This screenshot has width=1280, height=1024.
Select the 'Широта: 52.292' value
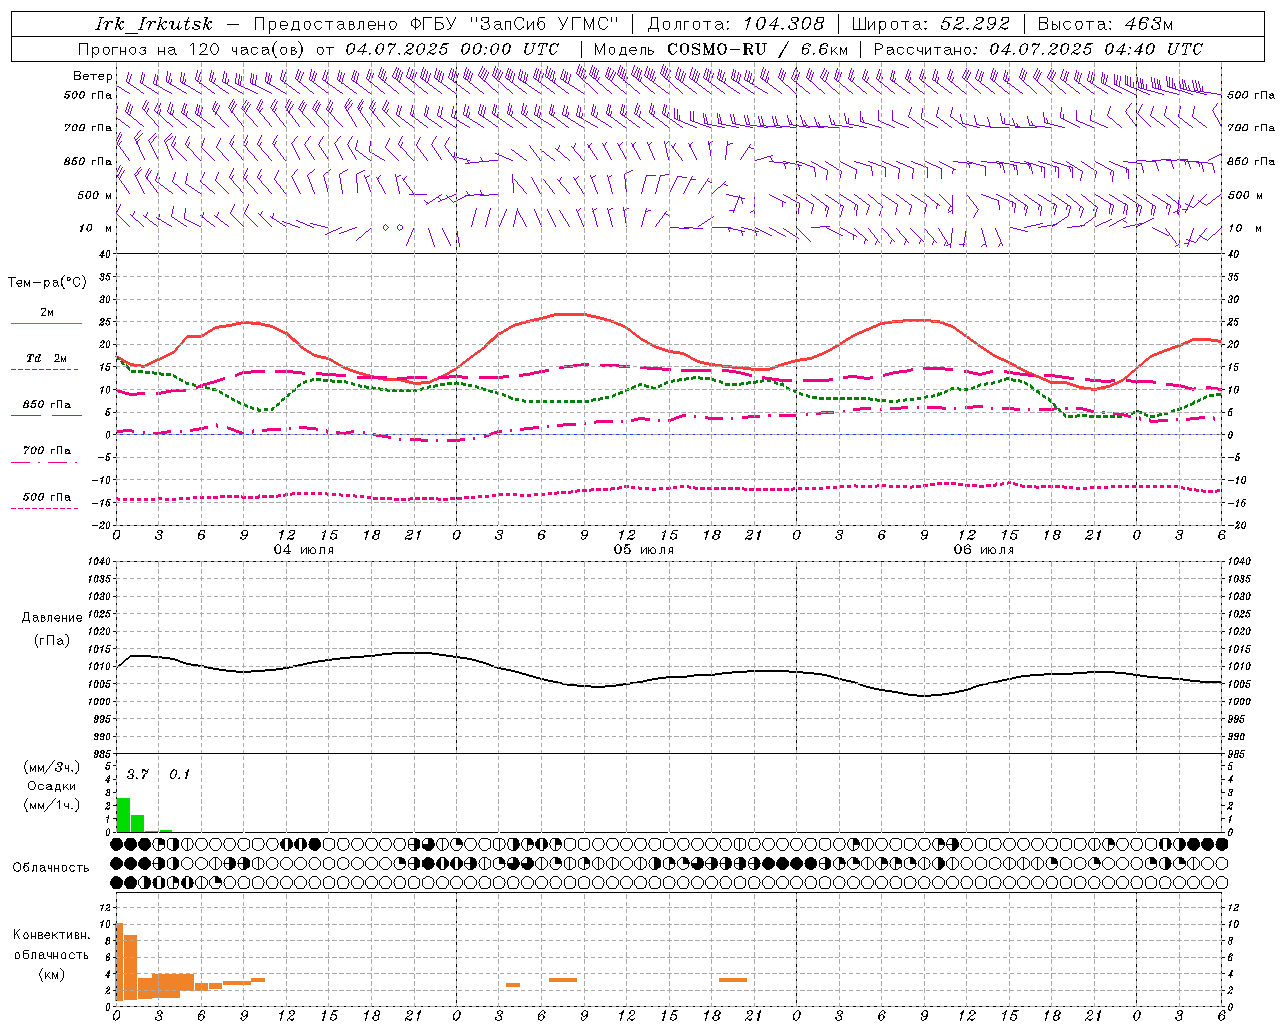click(x=931, y=24)
